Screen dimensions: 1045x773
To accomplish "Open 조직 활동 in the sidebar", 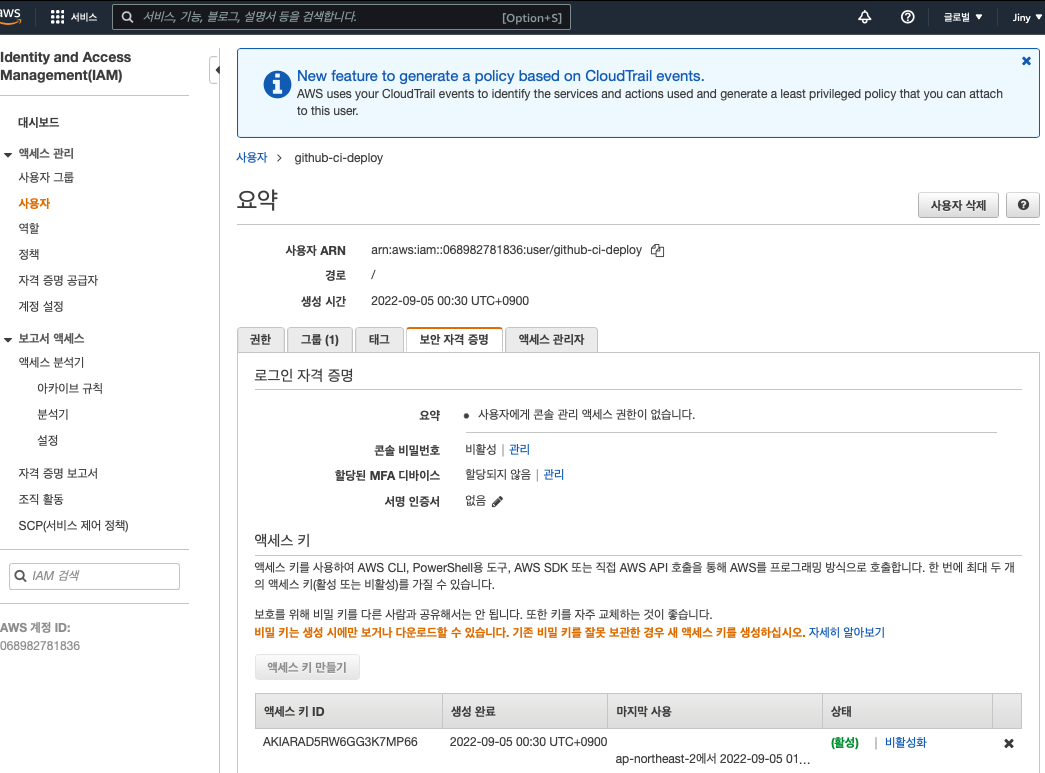I will (41, 499).
